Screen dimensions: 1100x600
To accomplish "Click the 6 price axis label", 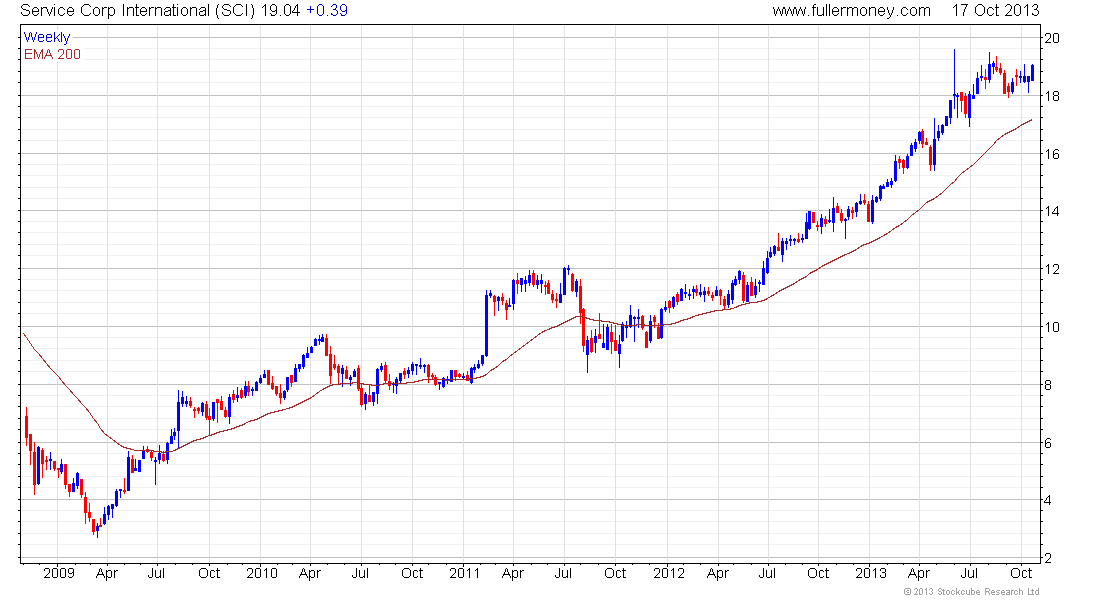I will coord(1048,443).
